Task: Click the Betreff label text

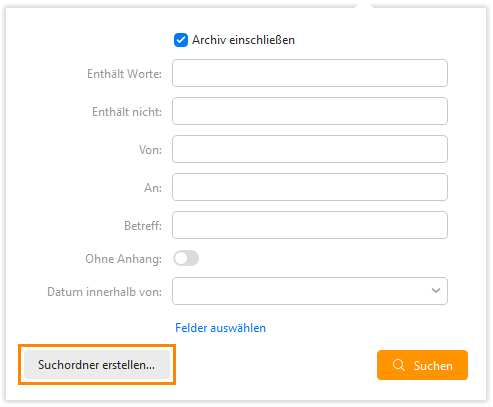Action: pos(143,226)
